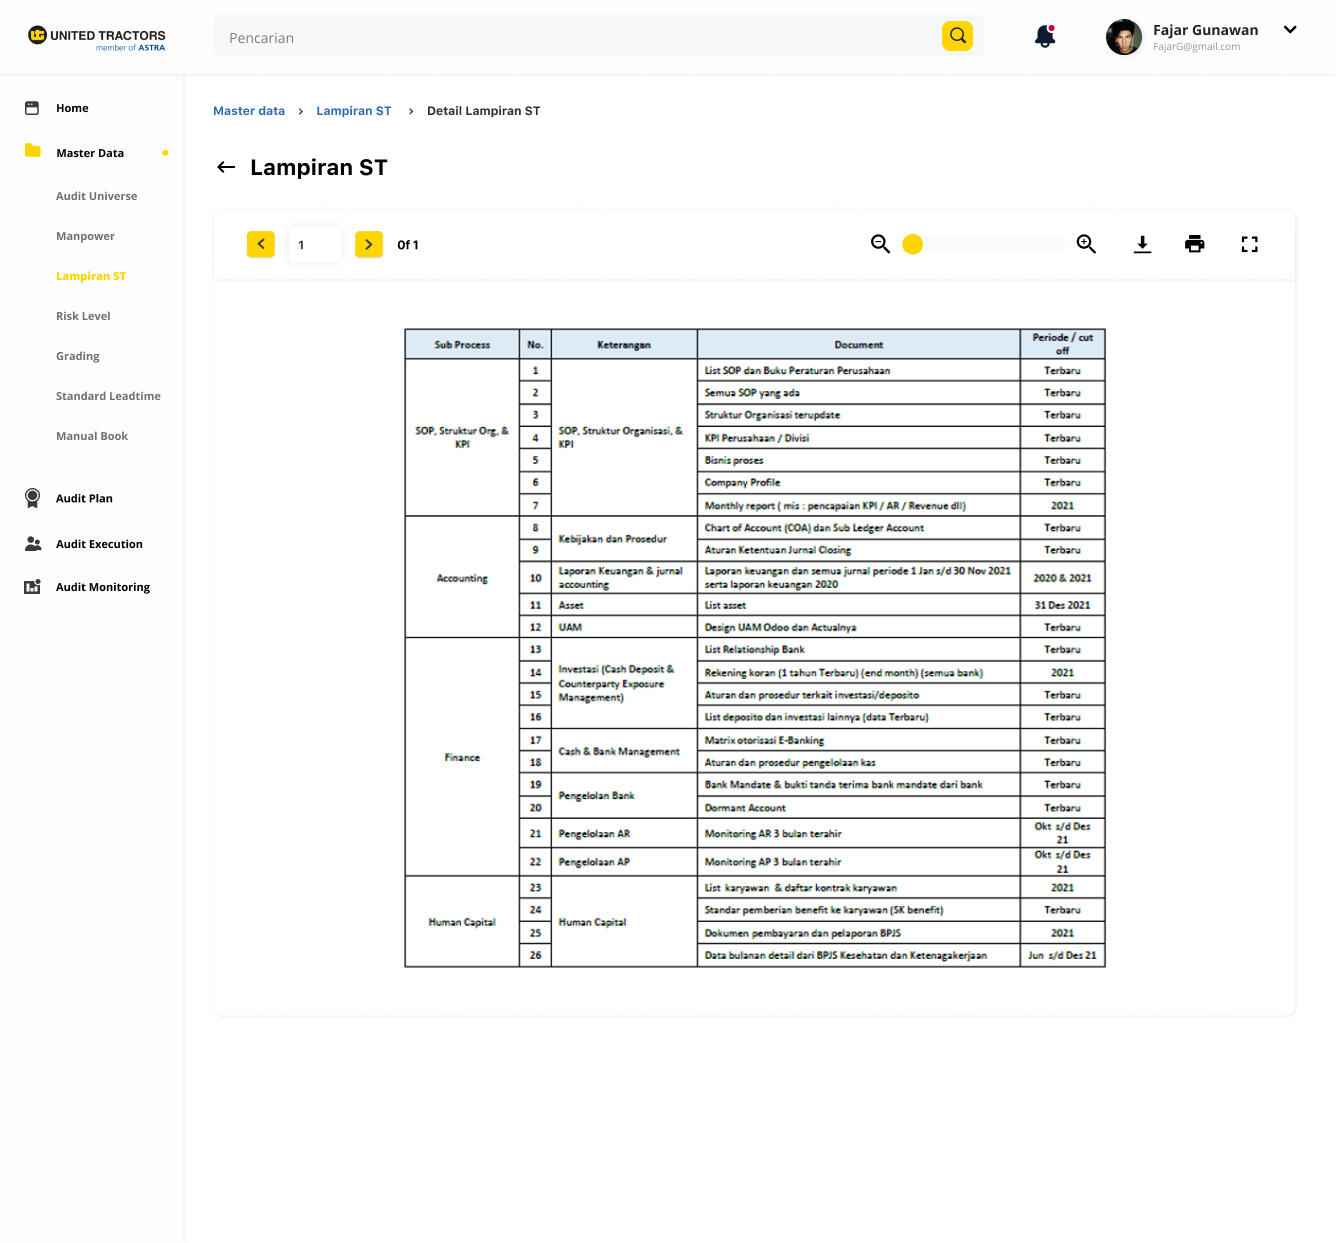Enter fullscreen view of the document
The image size is (1336, 1243).
[x=1249, y=244]
